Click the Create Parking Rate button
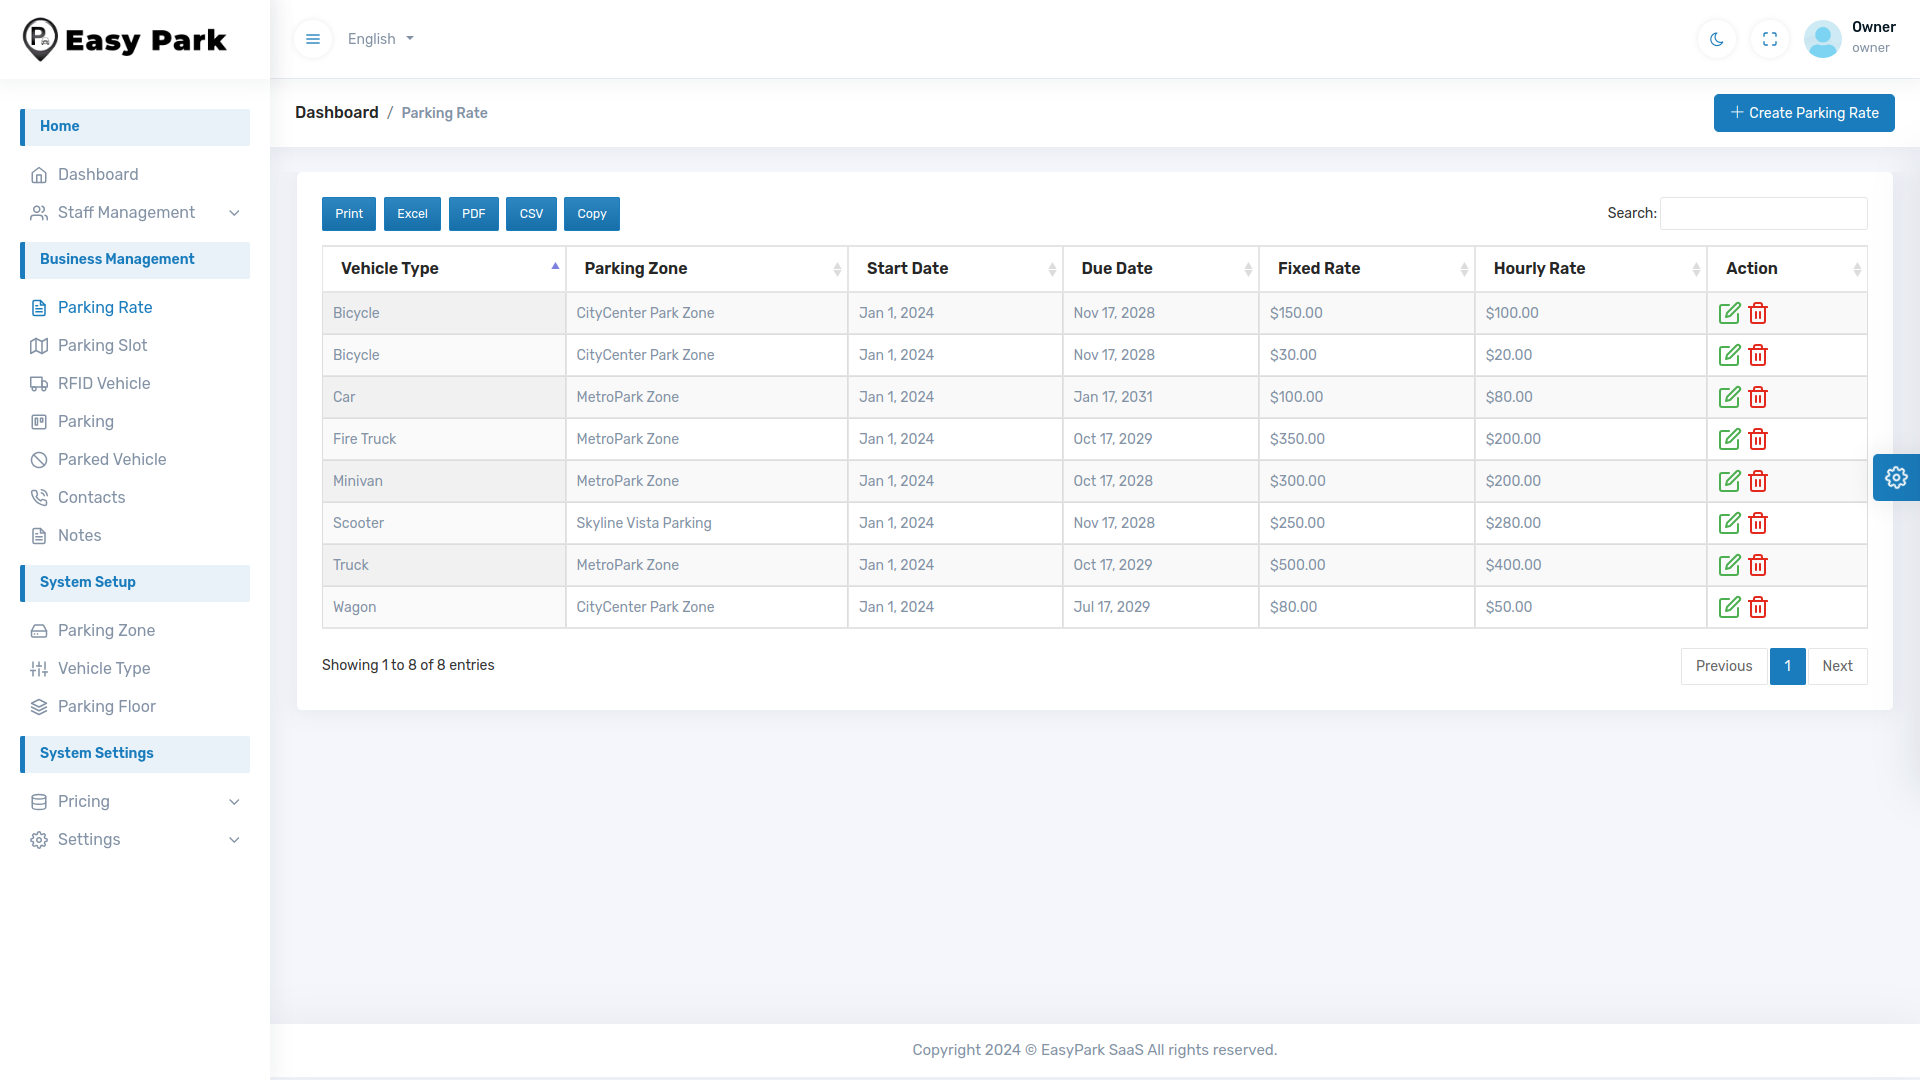The height and width of the screenshot is (1080, 1920). click(1804, 112)
